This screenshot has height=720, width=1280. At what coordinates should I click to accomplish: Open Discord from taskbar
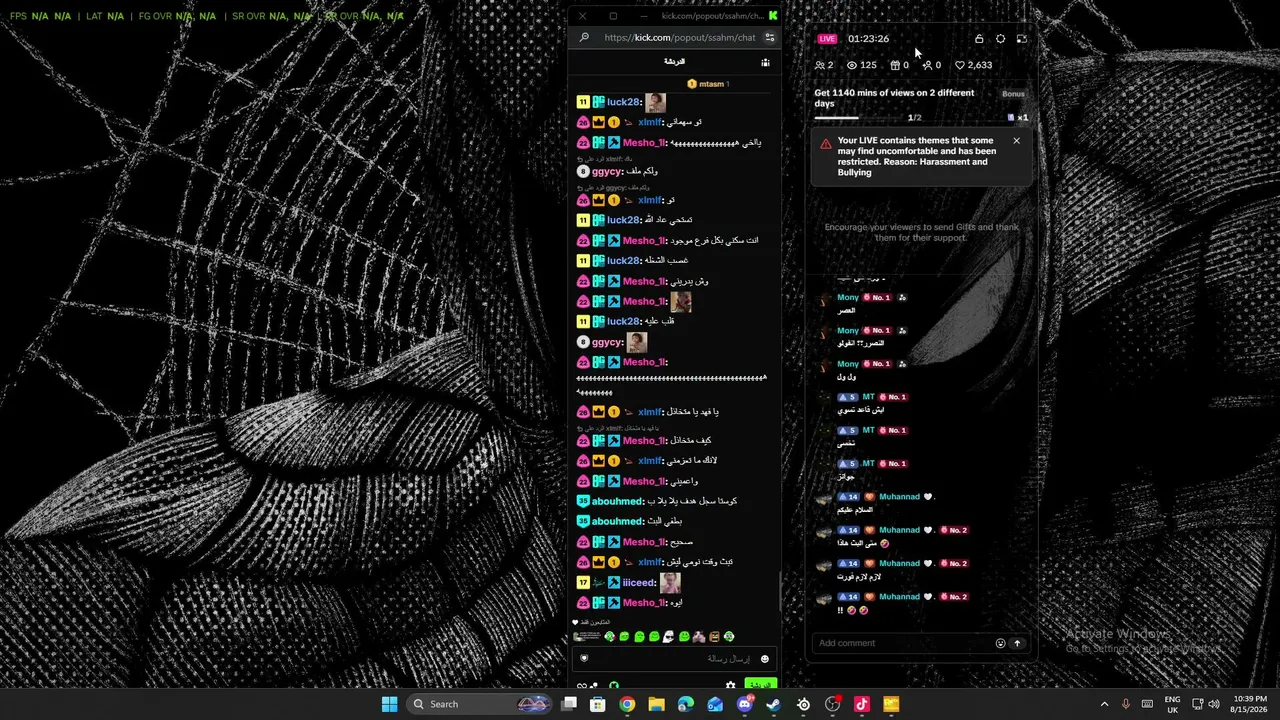[x=745, y=704]
